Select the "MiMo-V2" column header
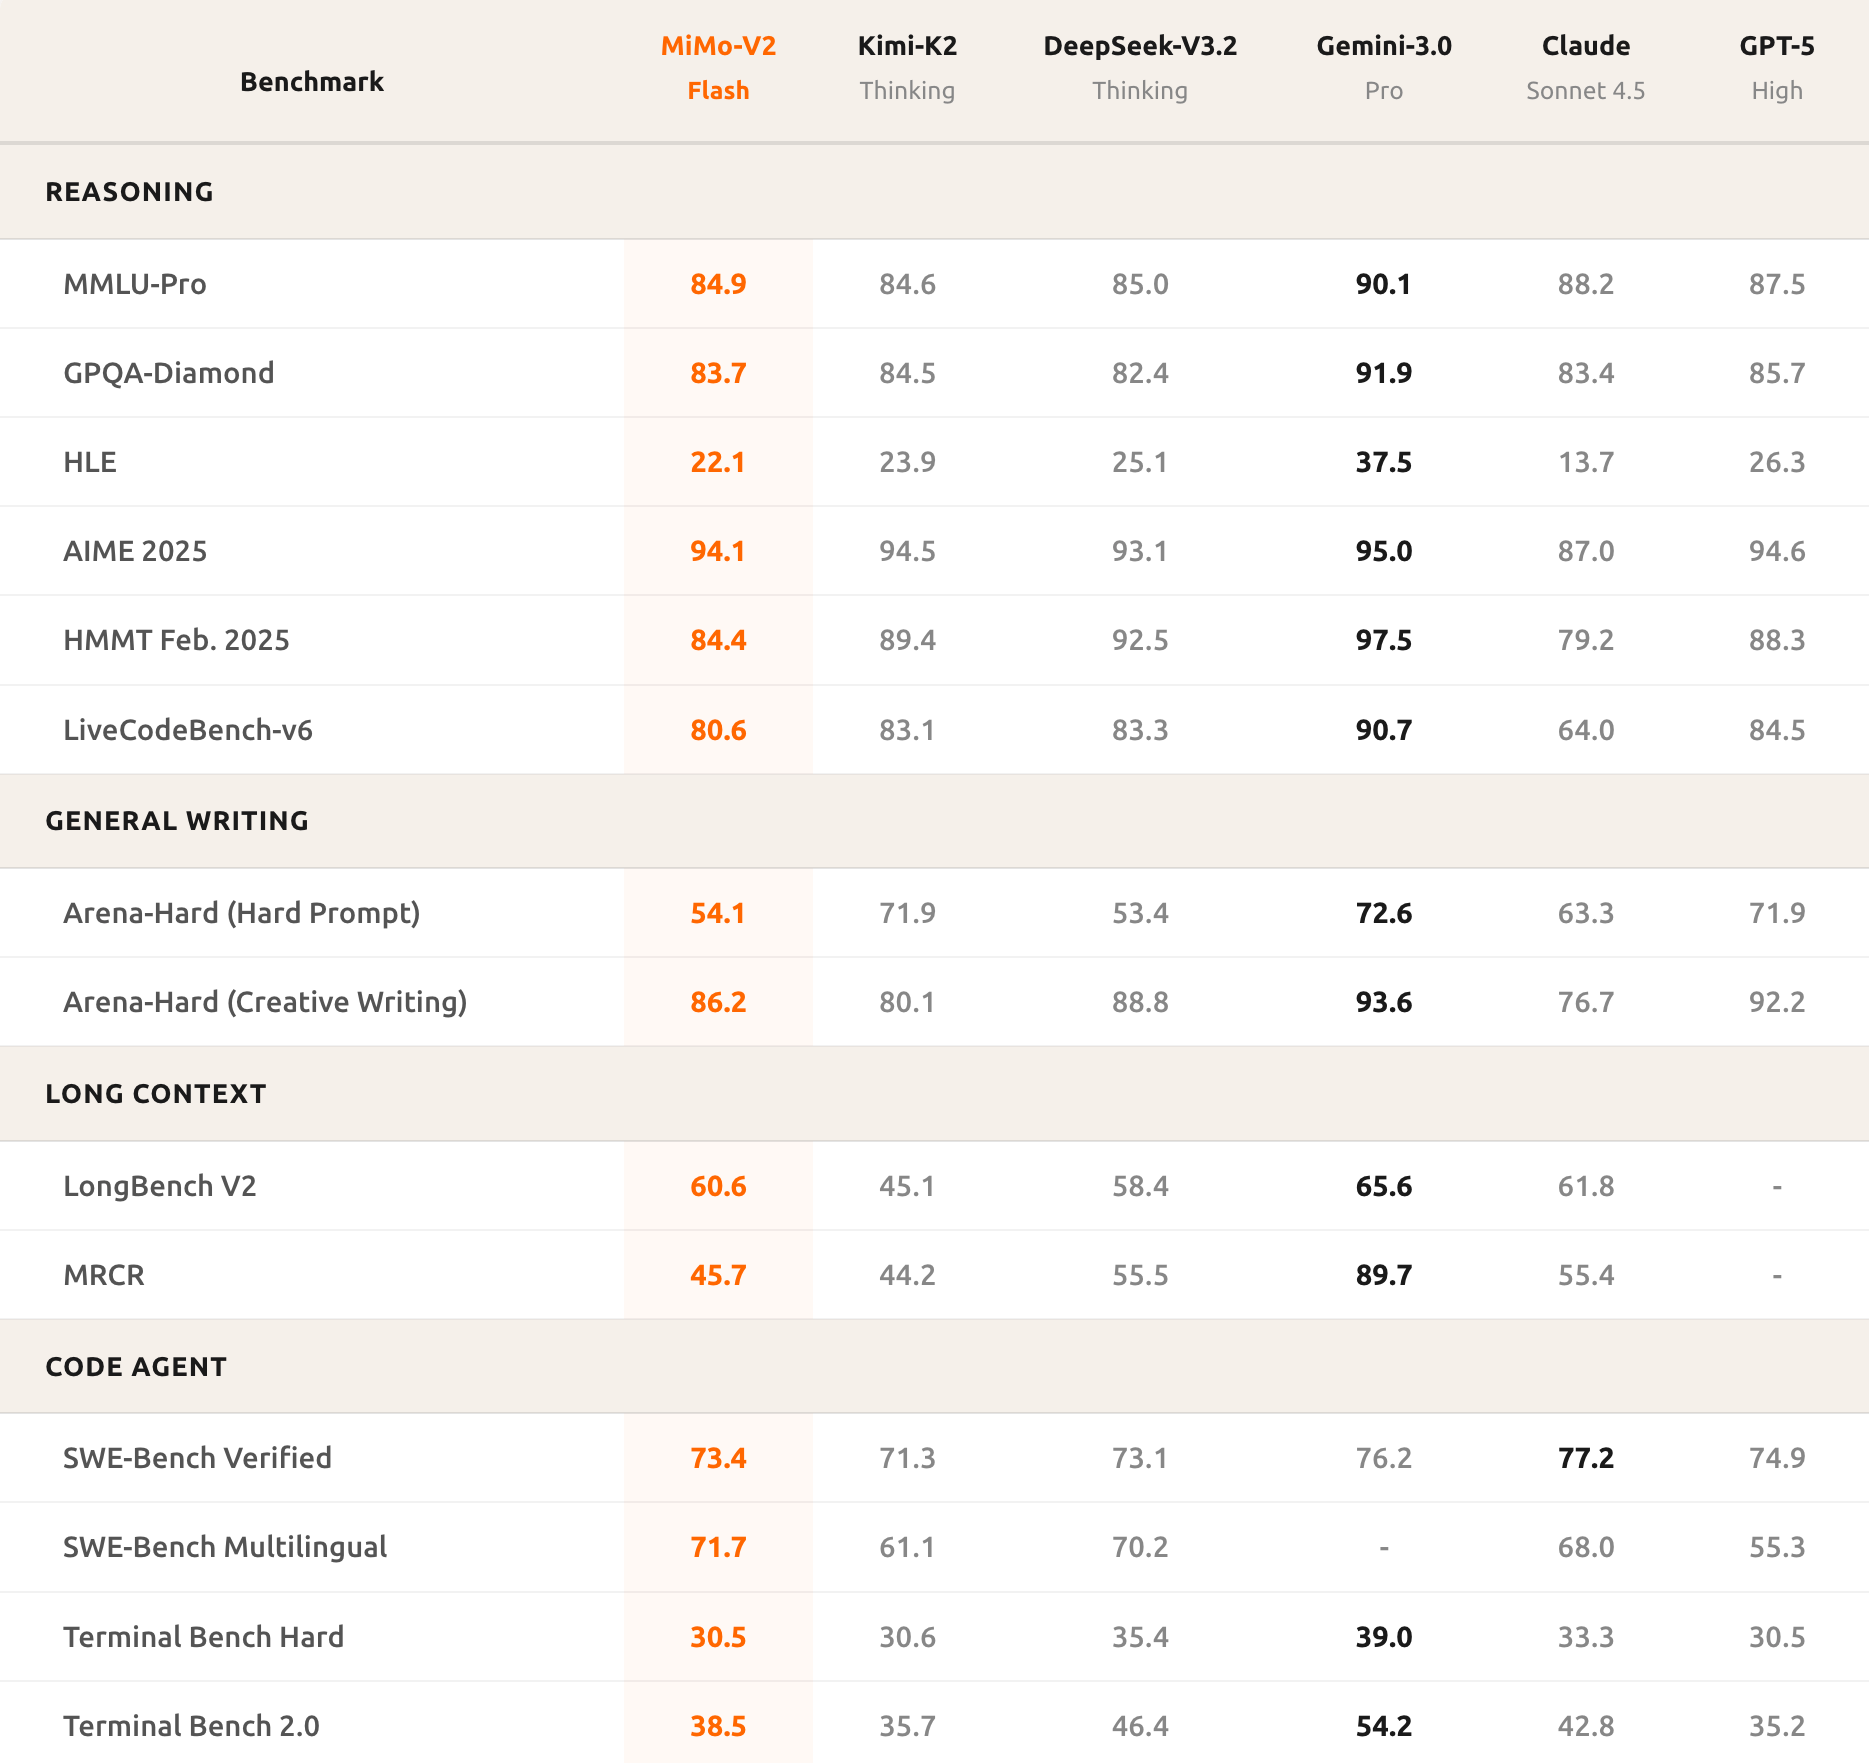The width and height of the screenshot is (1870, 1764). pos(718,46)
